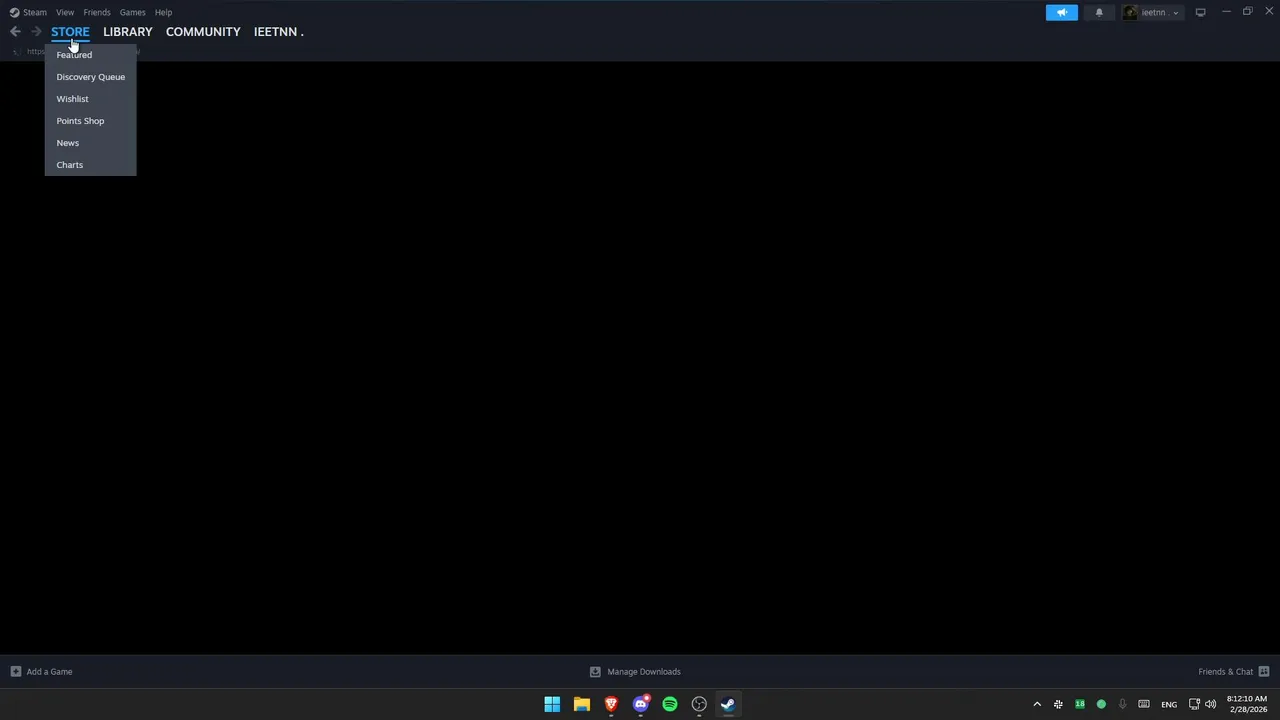The image size is (1280, 720).
Task: Open the announcements megaphone button
Action: 1062,12
